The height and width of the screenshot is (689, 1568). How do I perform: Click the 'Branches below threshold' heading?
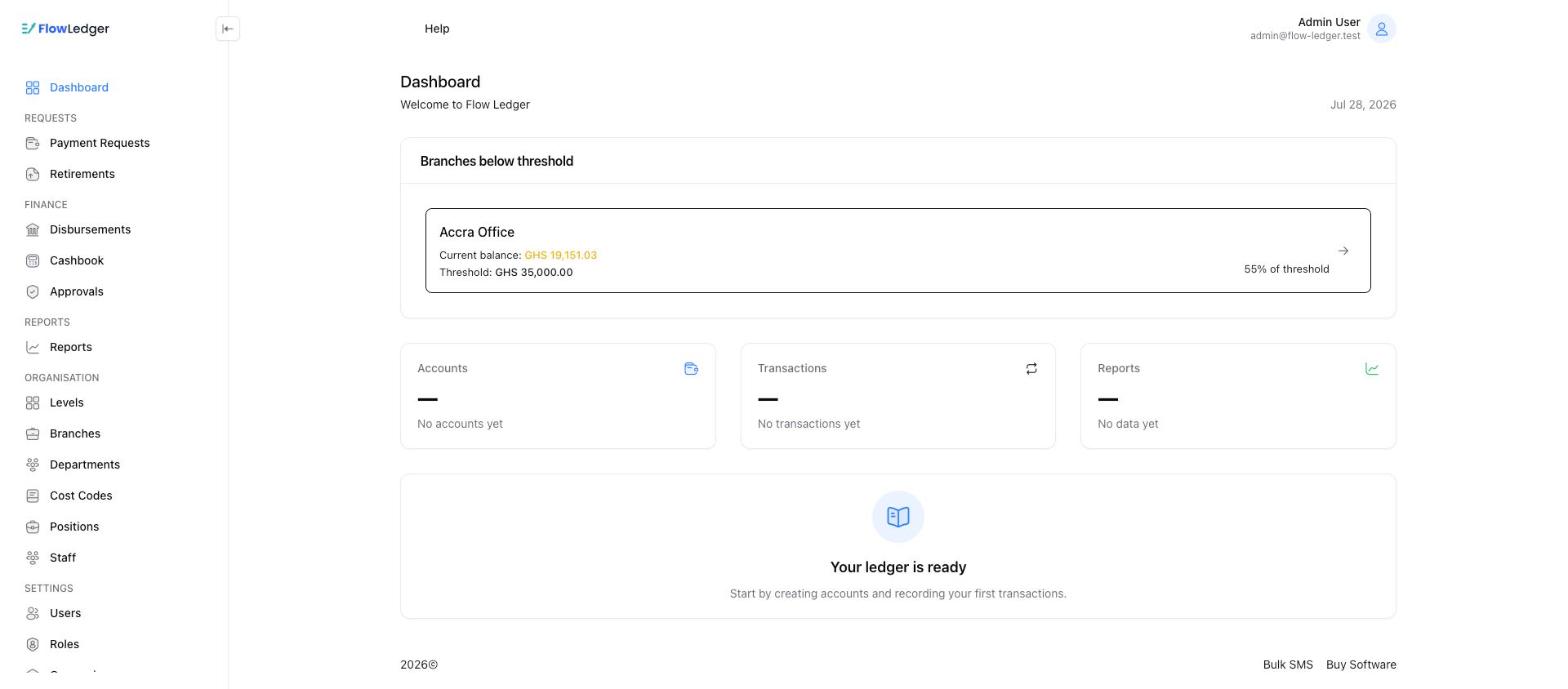tap(496, 161)
